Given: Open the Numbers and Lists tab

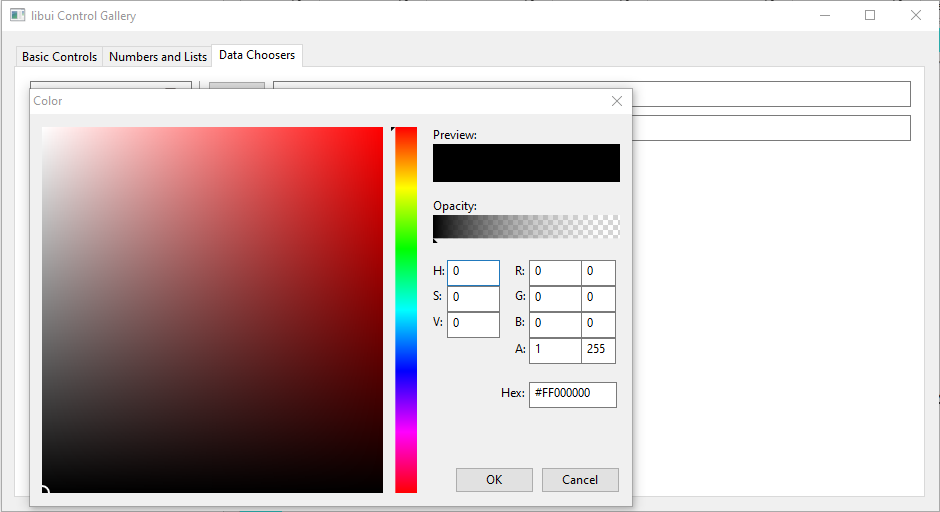Looking at the screenshot, I should click(158, 57).
